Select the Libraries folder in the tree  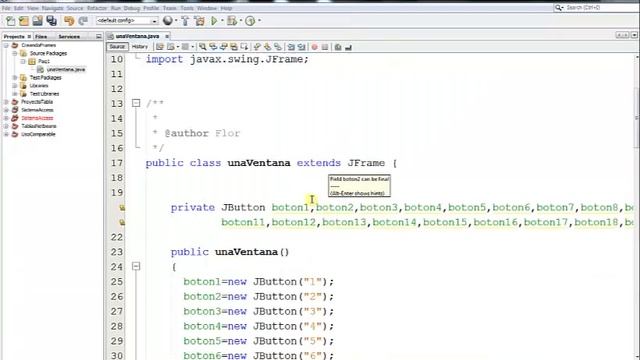tap(39, 86)
